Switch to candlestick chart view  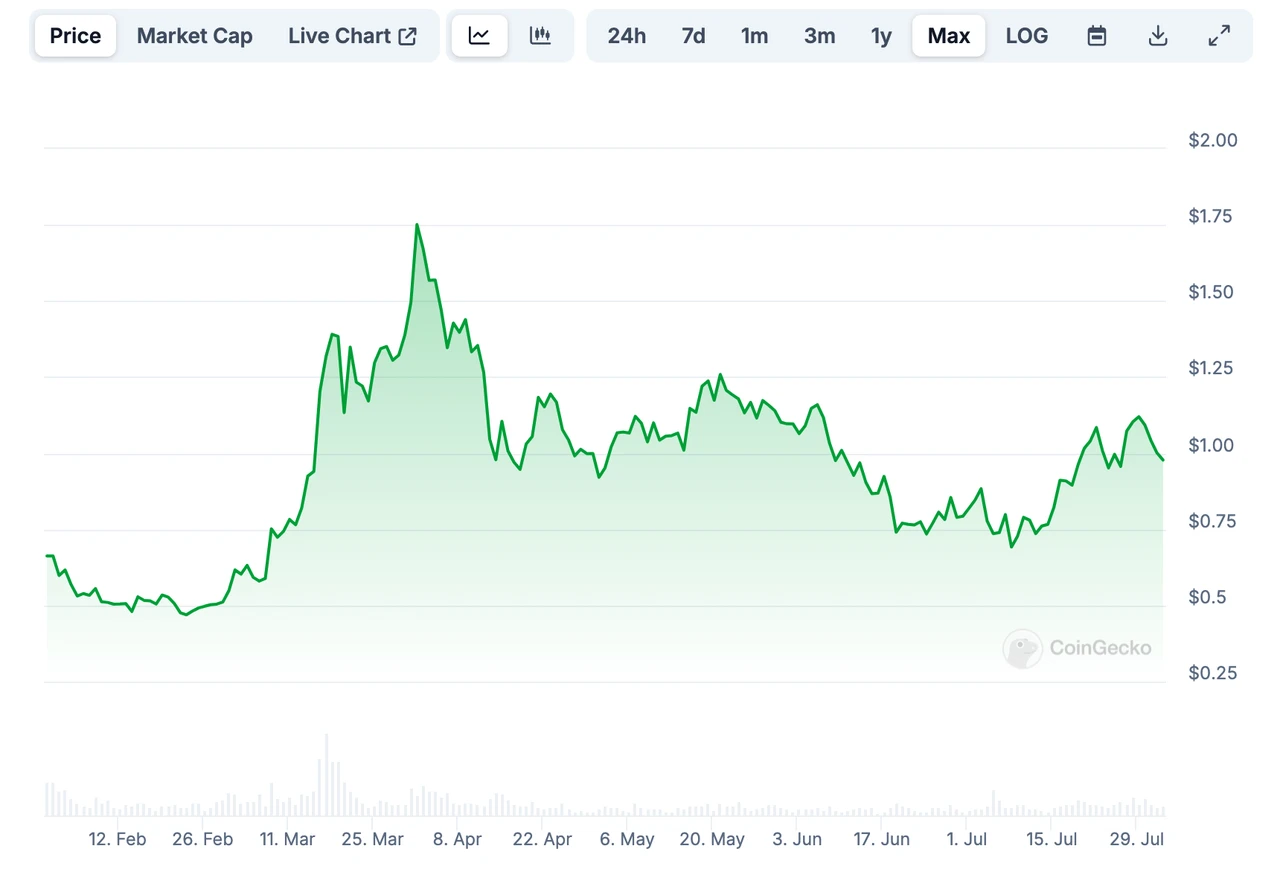click(541, 36)
